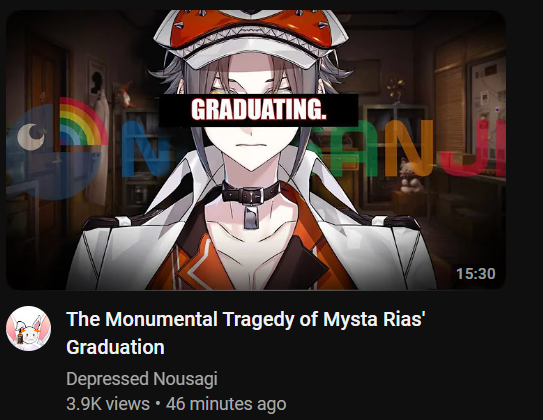Click the "46 minutes ago" timestamp

tap(226, 404)
